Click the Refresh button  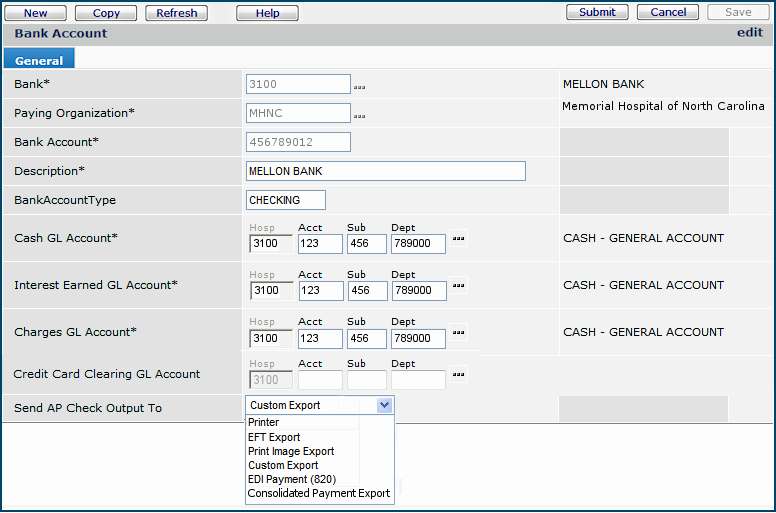pos(177,13)
